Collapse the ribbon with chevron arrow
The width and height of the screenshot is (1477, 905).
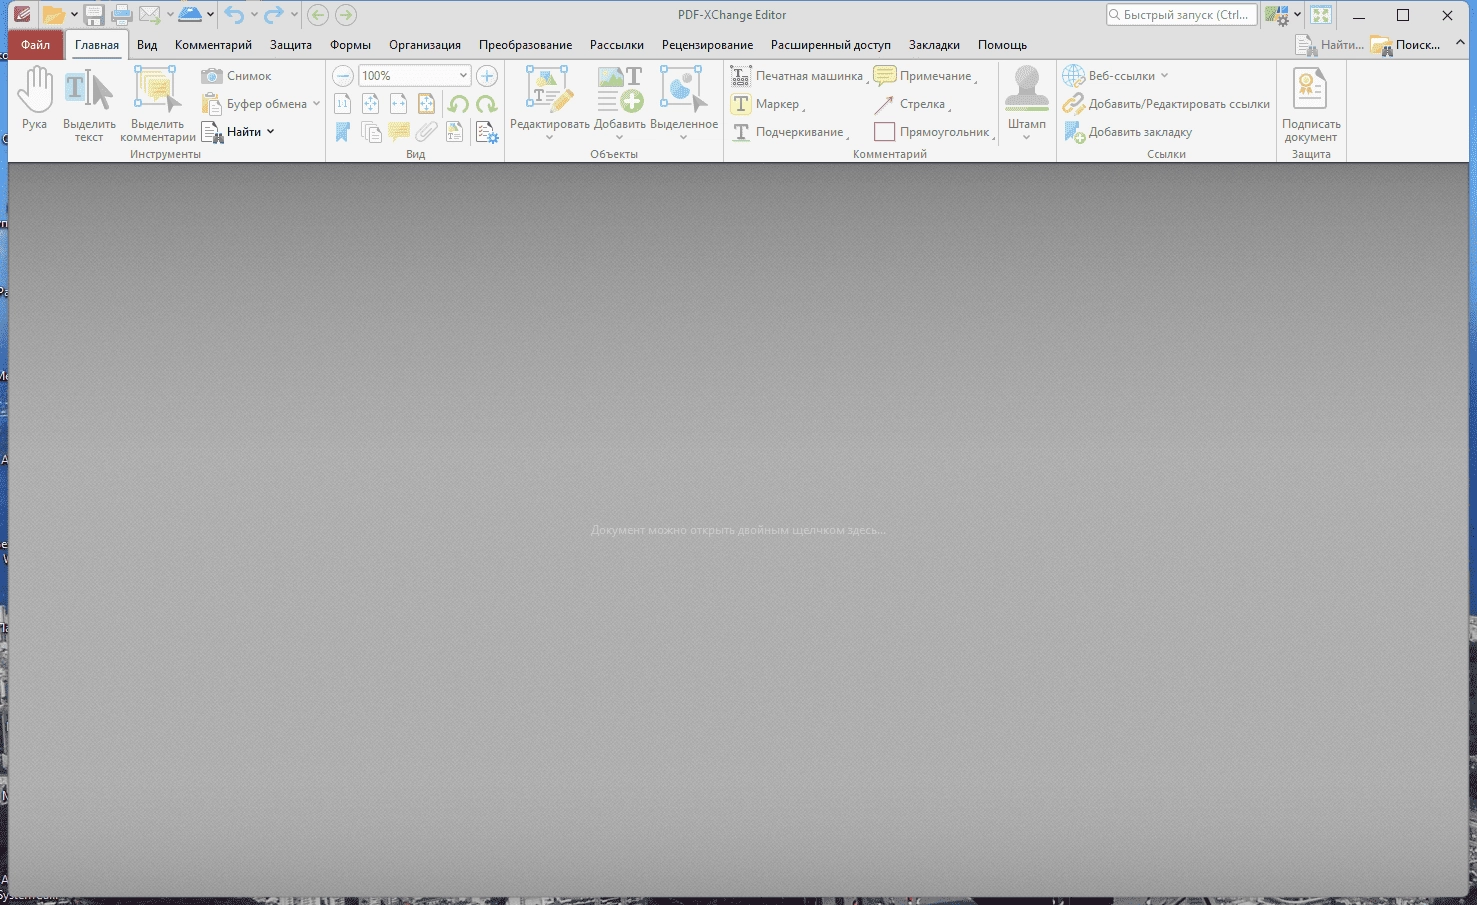pos(1461,43)
